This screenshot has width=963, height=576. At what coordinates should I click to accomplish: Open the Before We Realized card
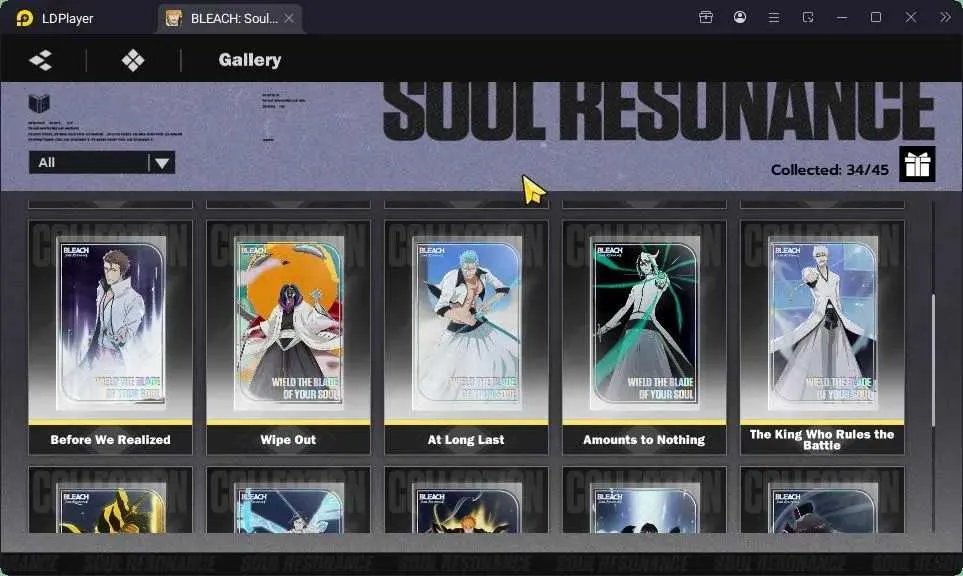tap(111, 337)
